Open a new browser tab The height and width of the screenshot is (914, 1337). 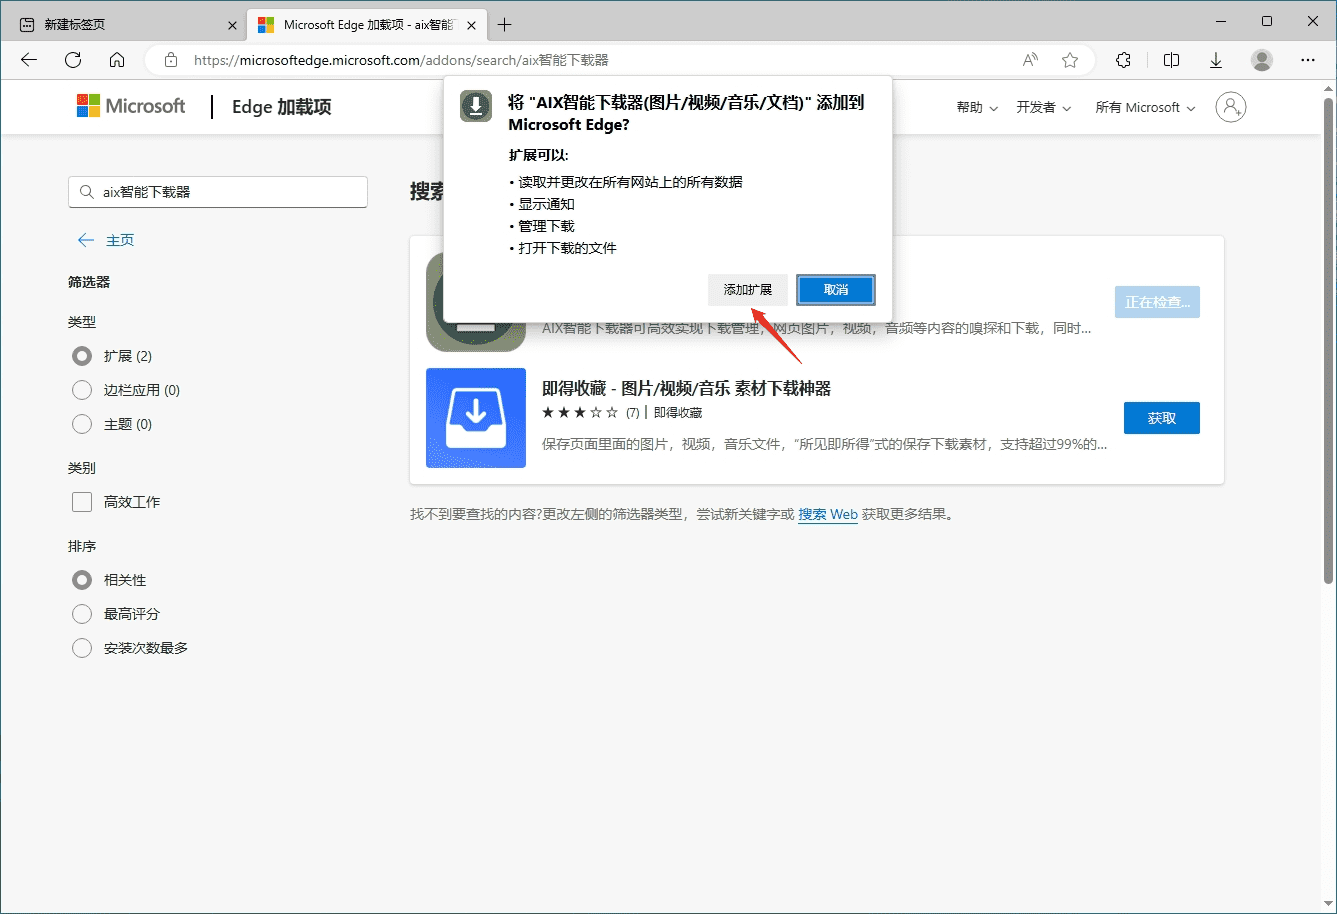pos(504,24)
